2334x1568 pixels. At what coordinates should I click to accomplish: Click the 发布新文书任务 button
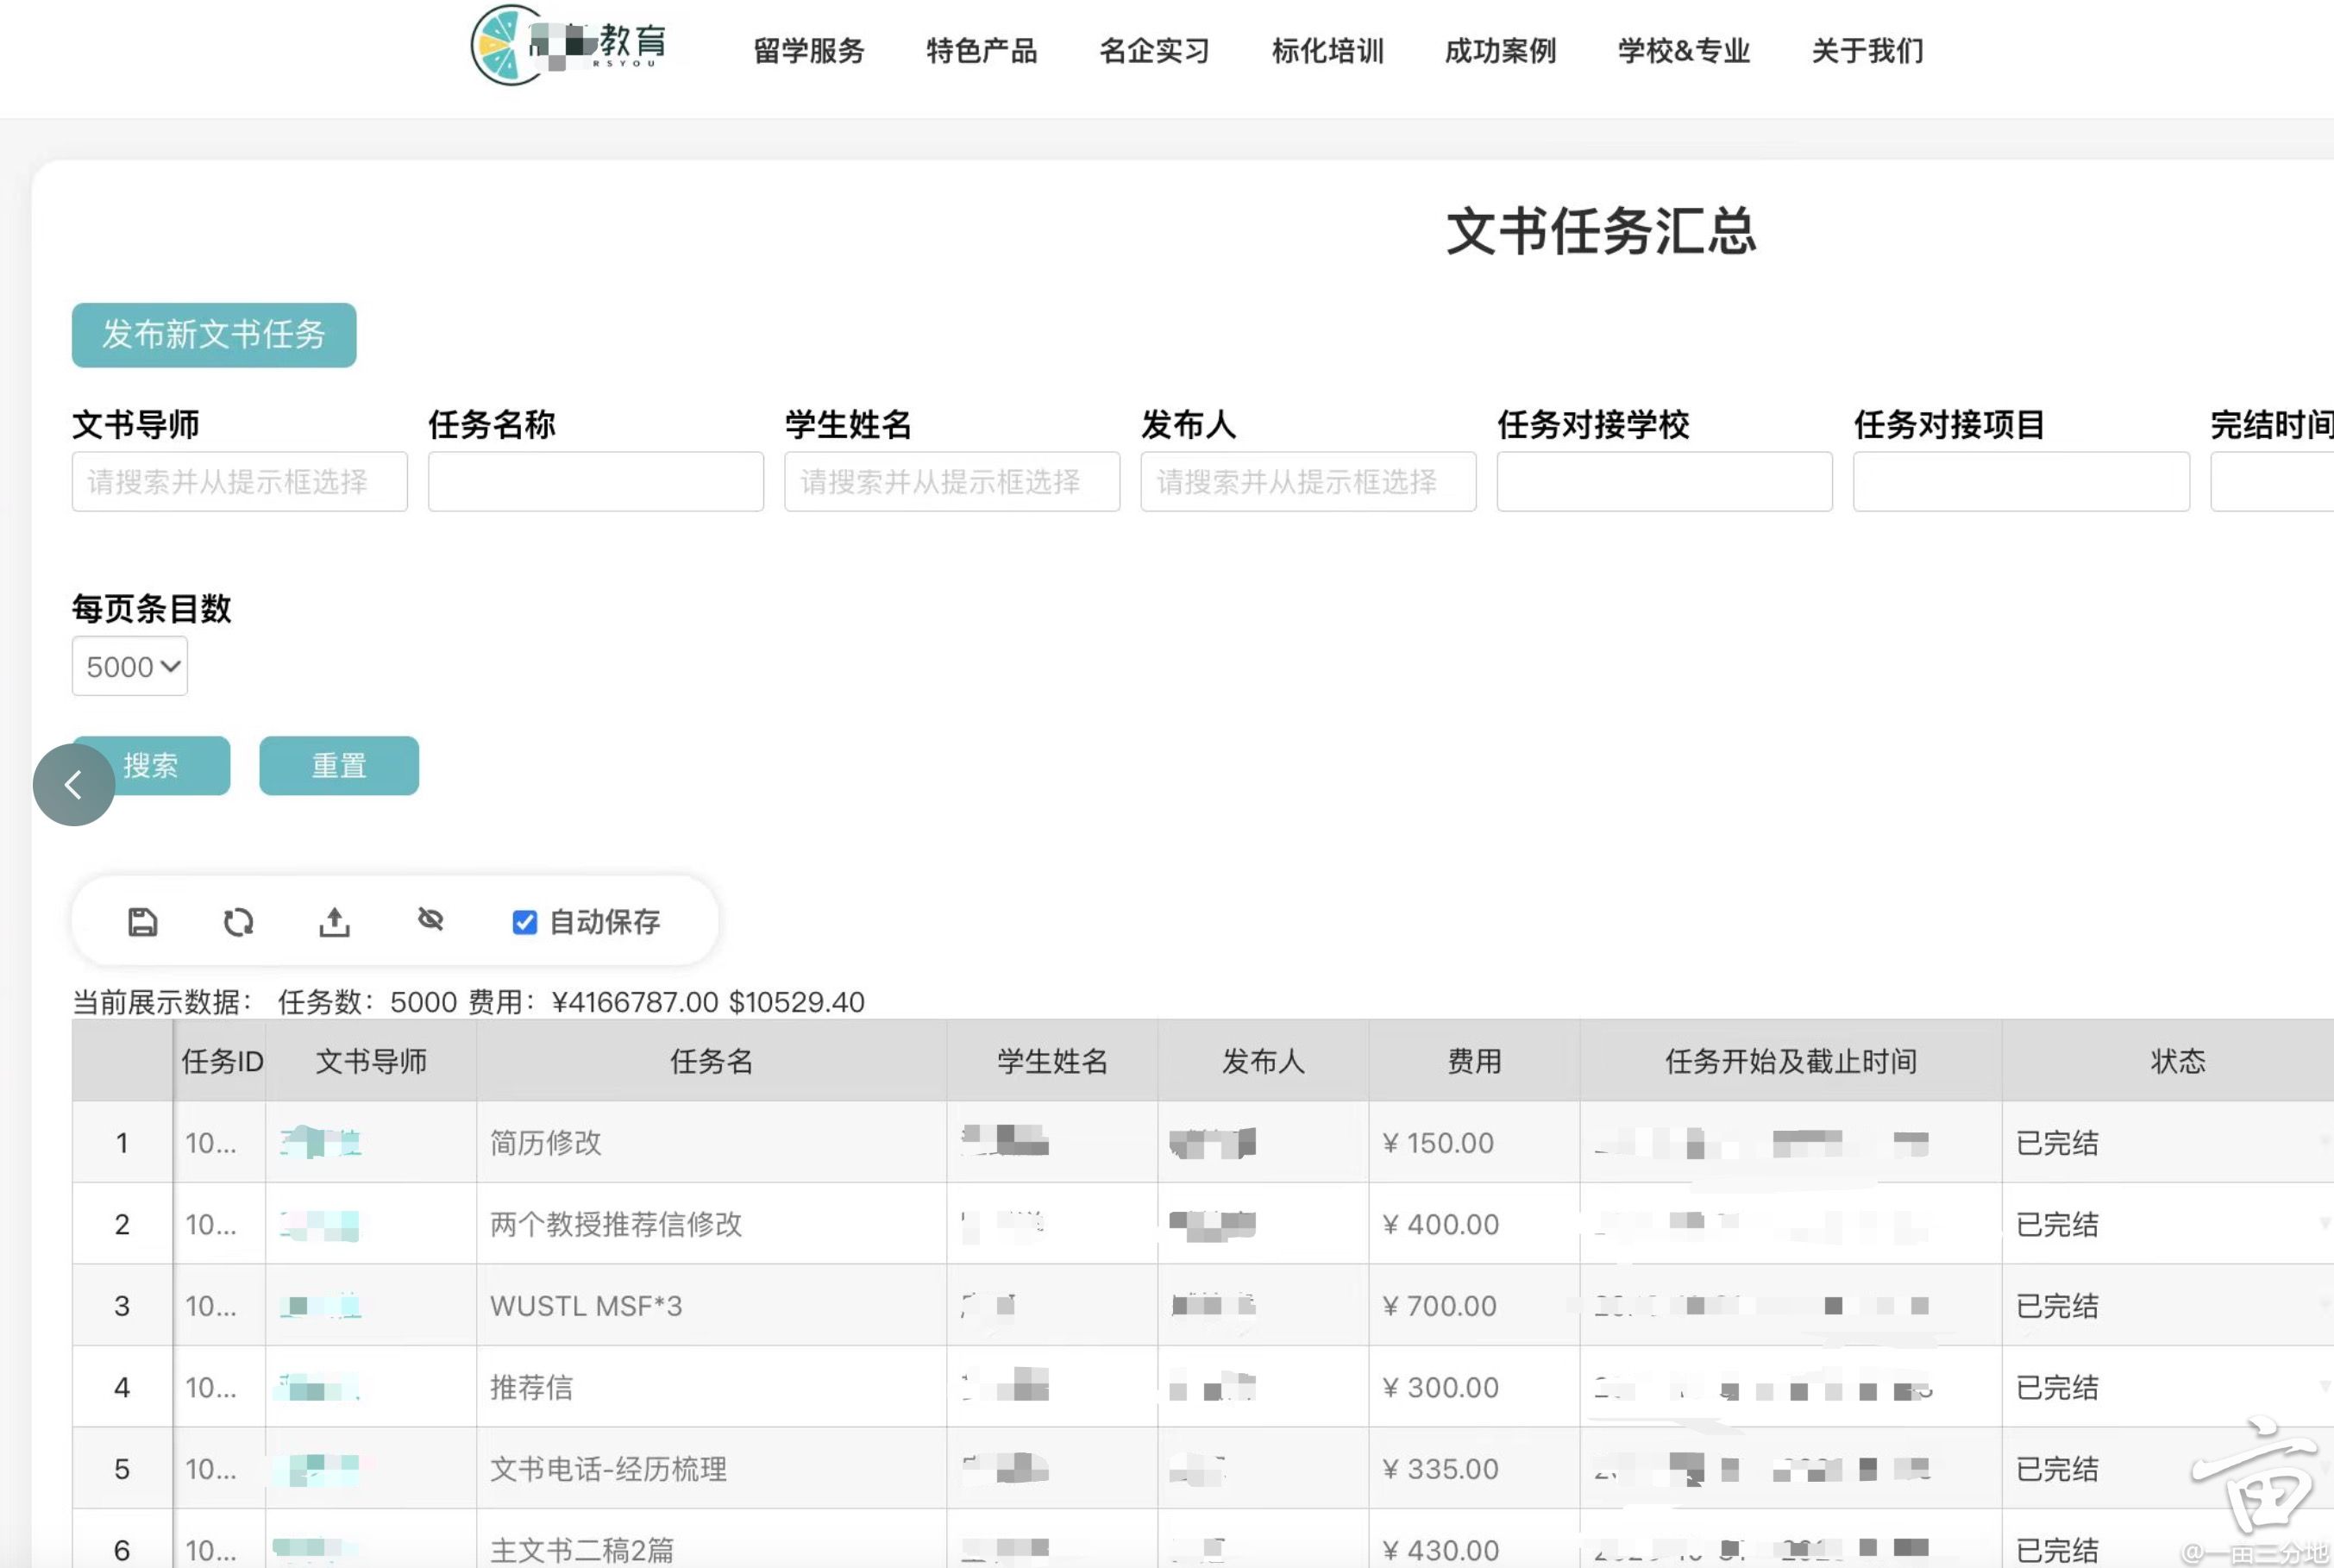click(x=214, y=335)
